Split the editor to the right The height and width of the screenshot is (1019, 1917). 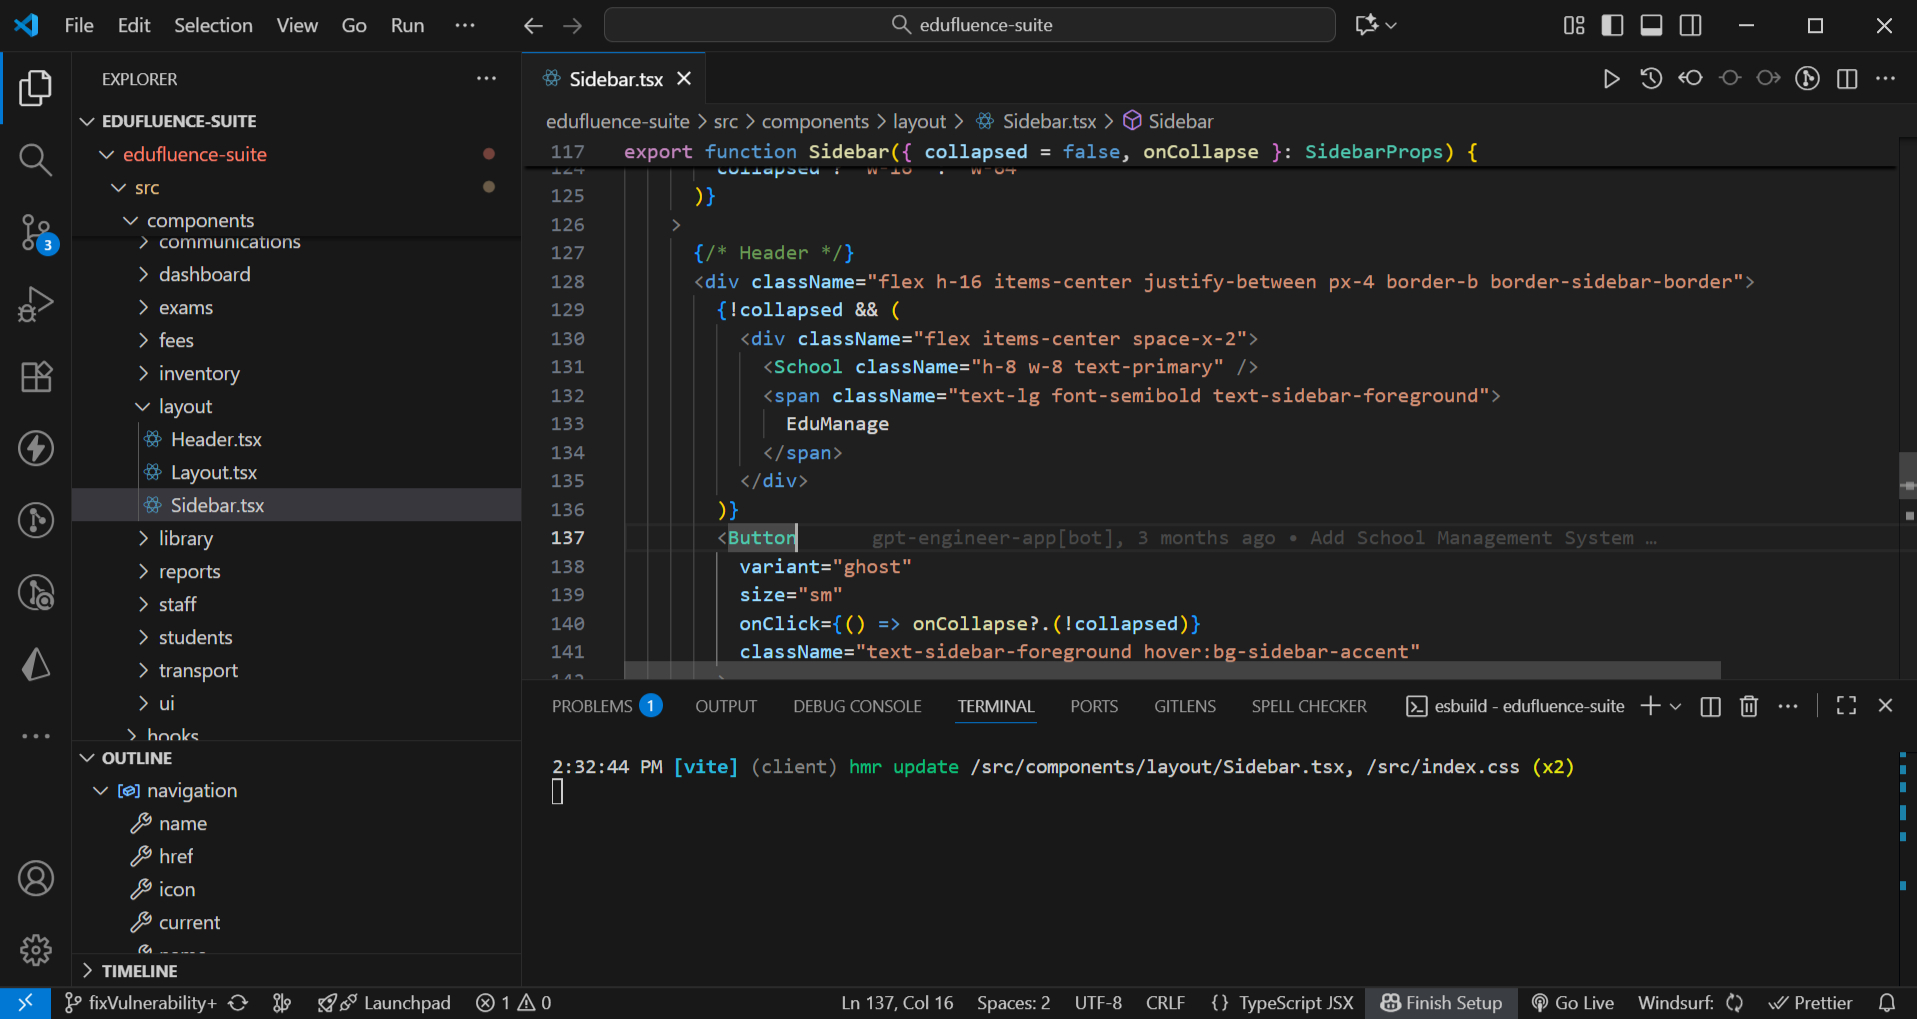[x=1846, y=79]
